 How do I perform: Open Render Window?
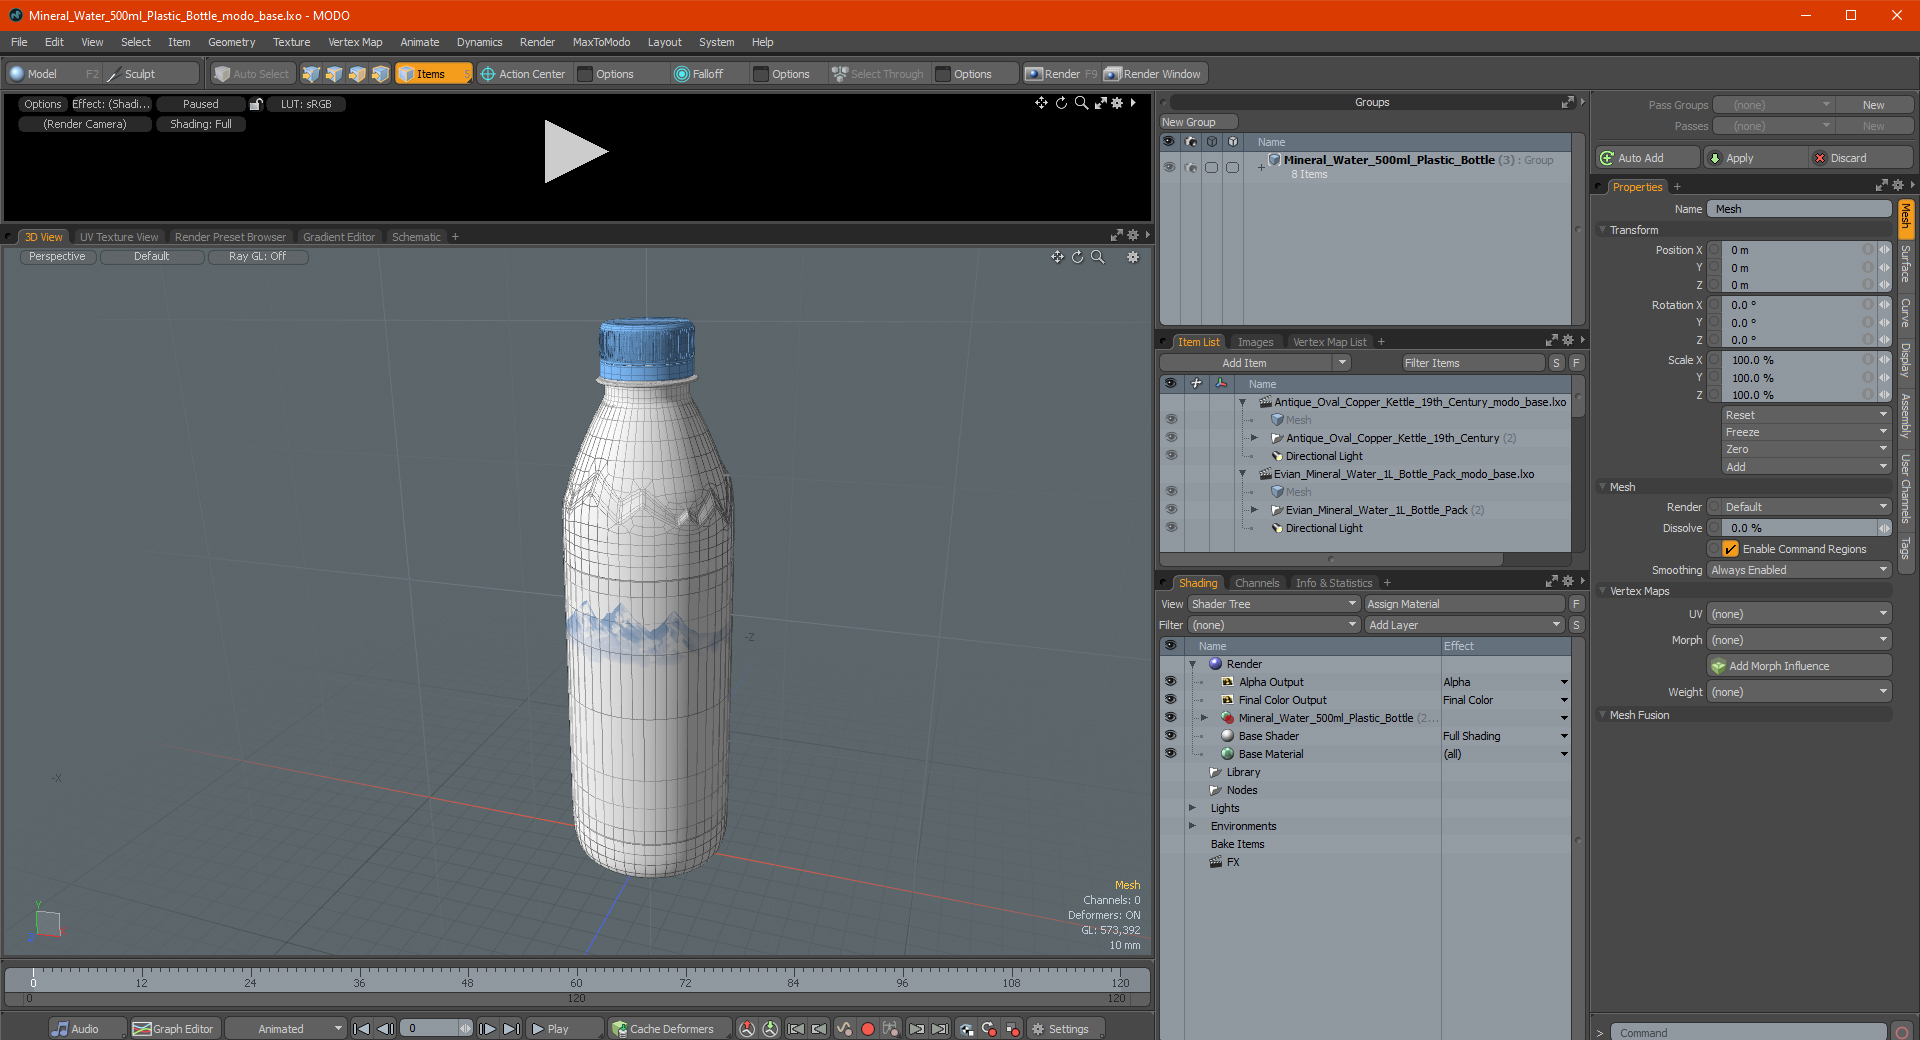tap(1154, 74)
